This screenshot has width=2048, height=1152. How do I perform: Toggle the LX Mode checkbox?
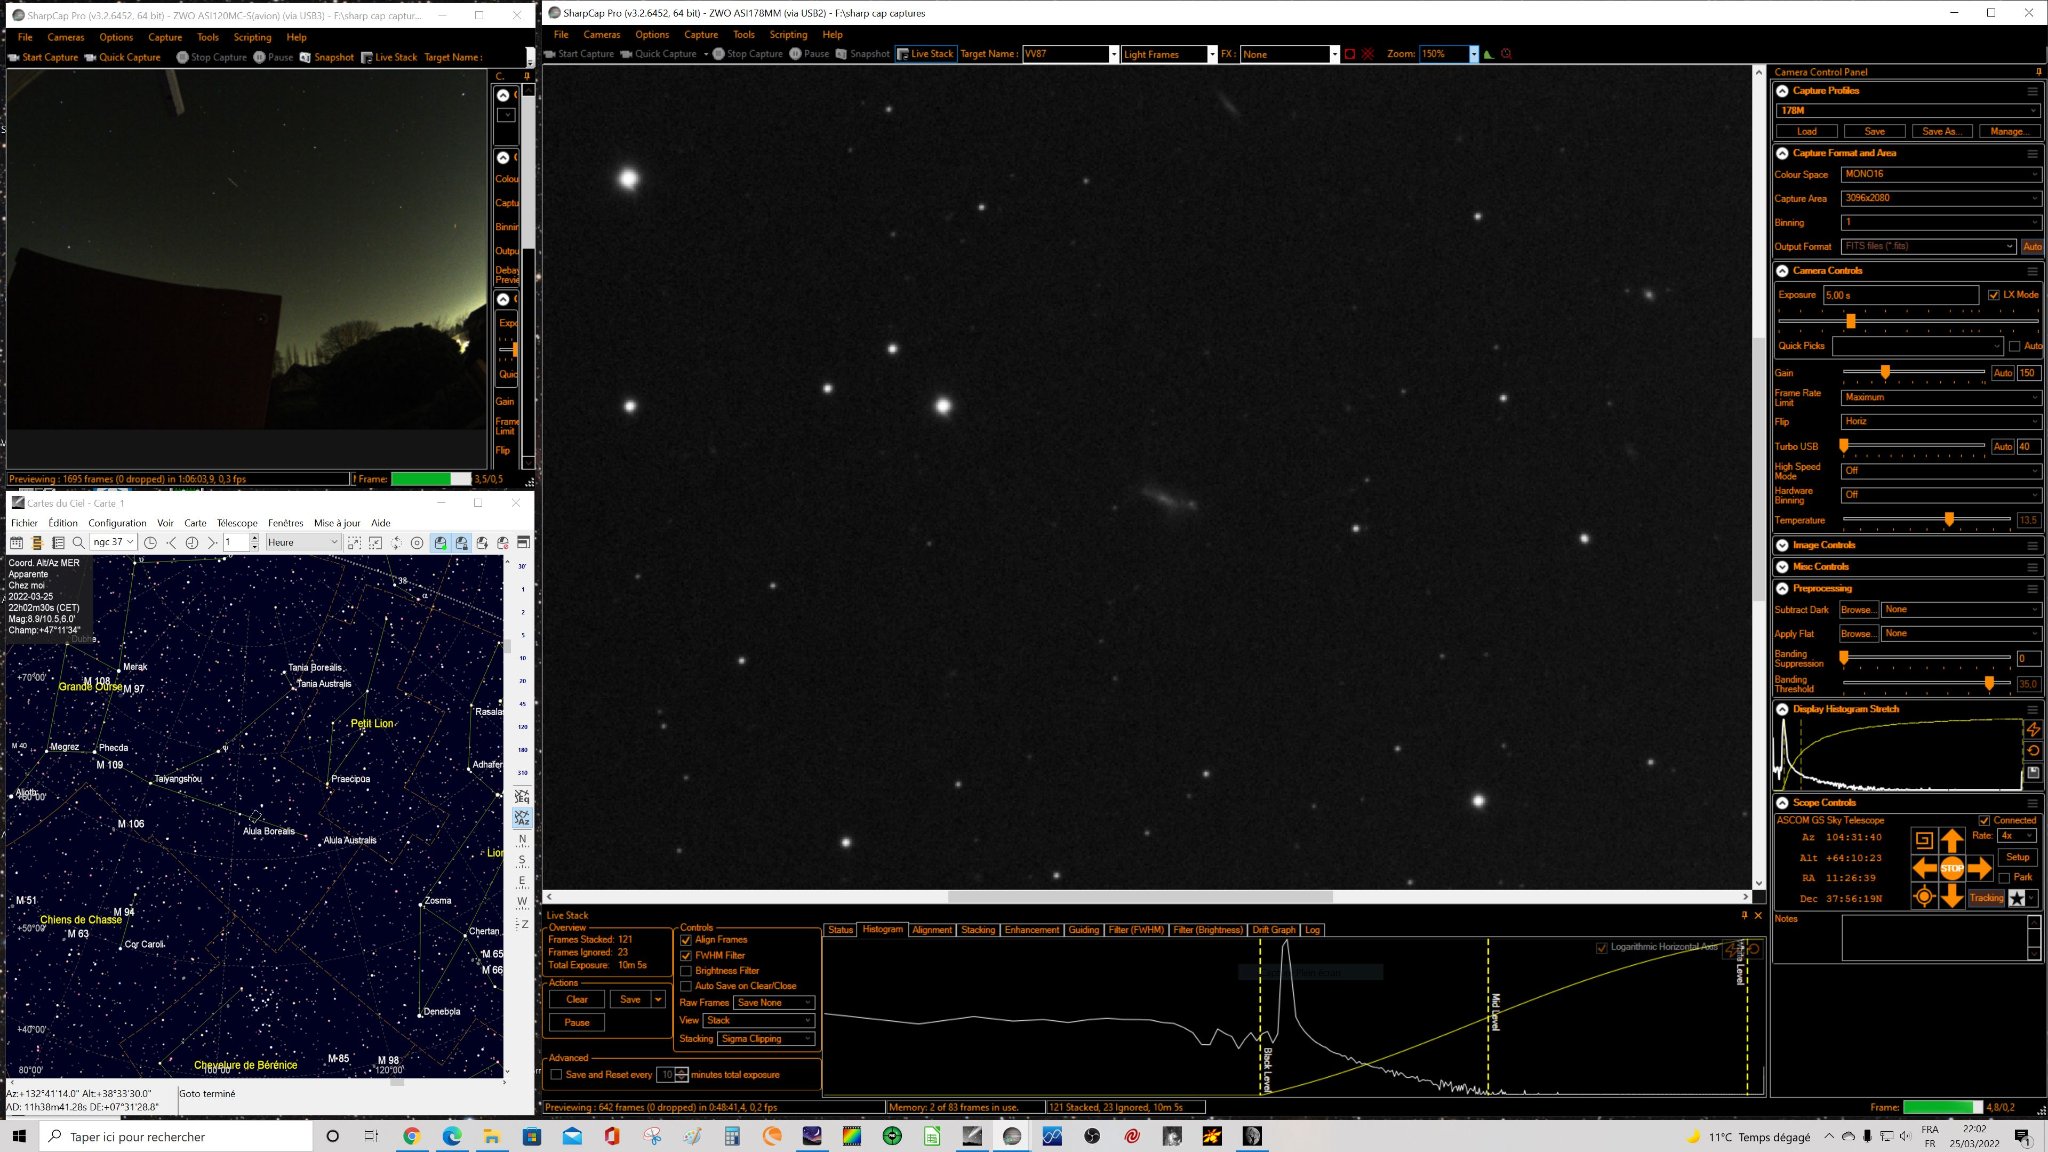(x=1994, y=295)
